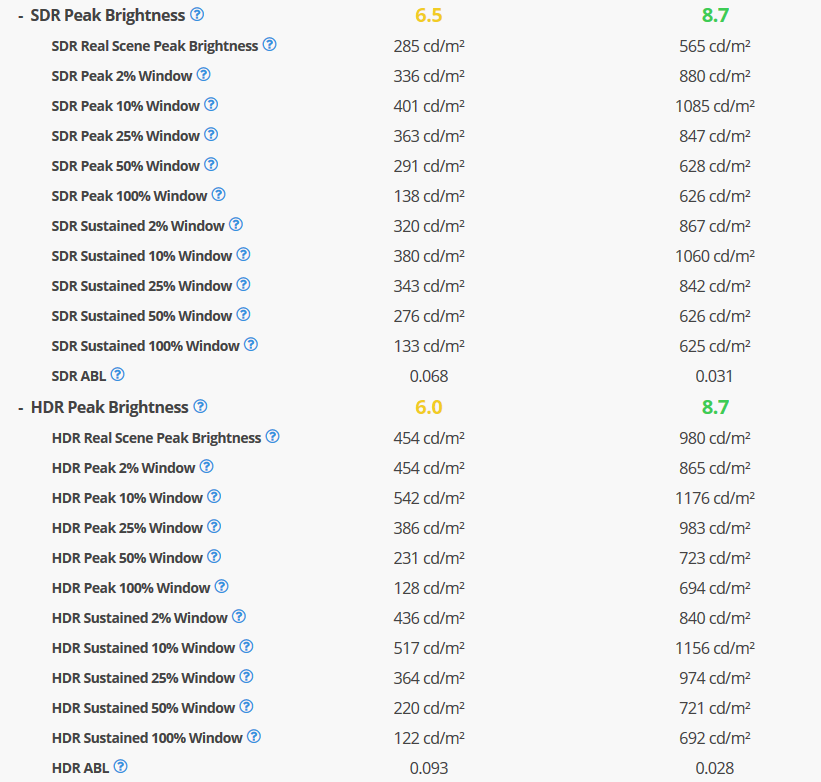Show info for HDR Peak 25% Window
821x782 pixels.
(x=214, y=527)
